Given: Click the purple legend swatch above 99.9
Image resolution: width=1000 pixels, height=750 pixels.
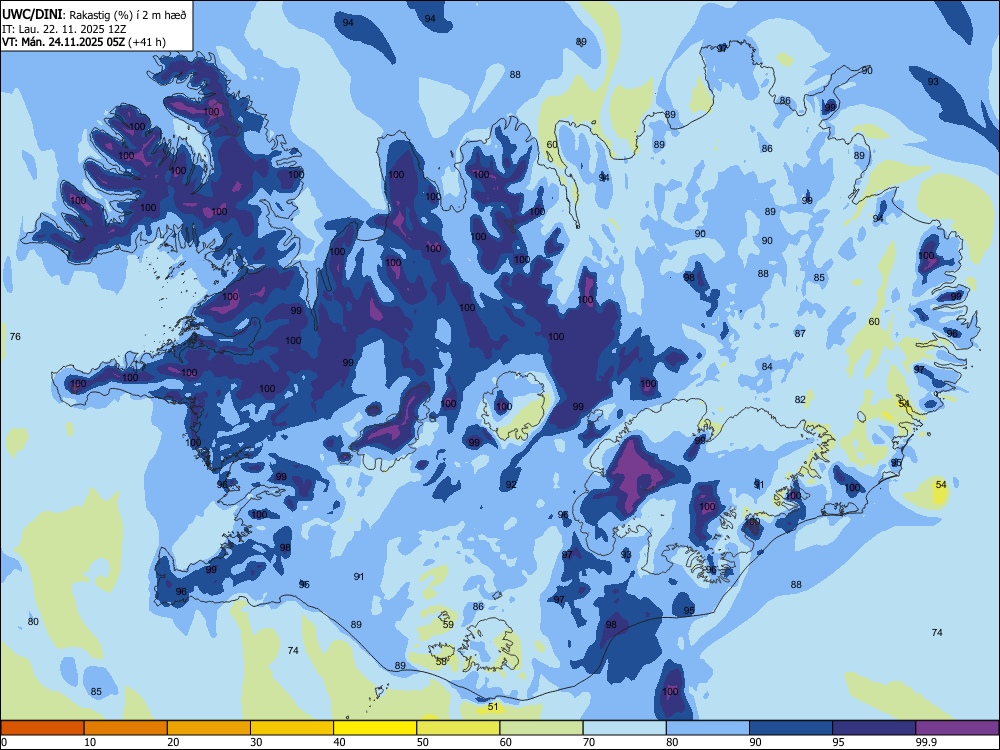Looking at the screenshot, I should tap(957, 728).
